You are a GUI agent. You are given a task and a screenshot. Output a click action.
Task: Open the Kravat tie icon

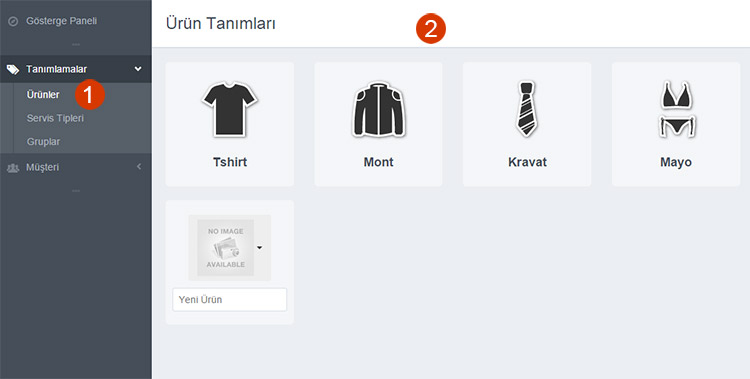point(527,109)
